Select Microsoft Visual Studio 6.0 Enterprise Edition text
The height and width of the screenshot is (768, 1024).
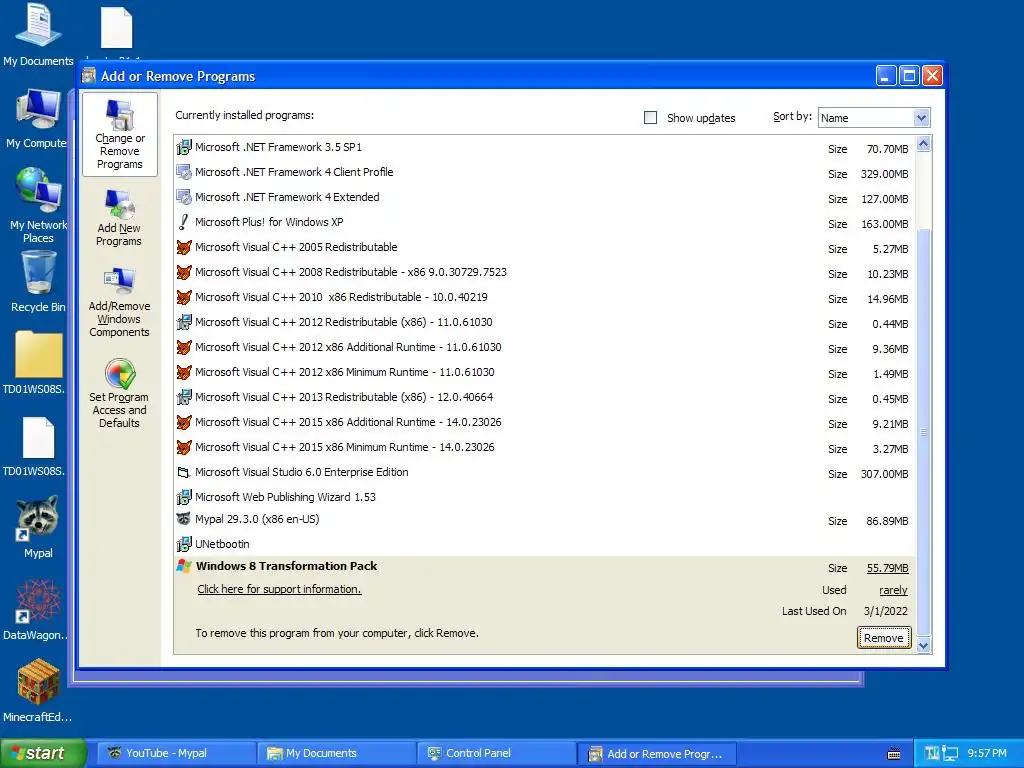(x=302, y=472)
